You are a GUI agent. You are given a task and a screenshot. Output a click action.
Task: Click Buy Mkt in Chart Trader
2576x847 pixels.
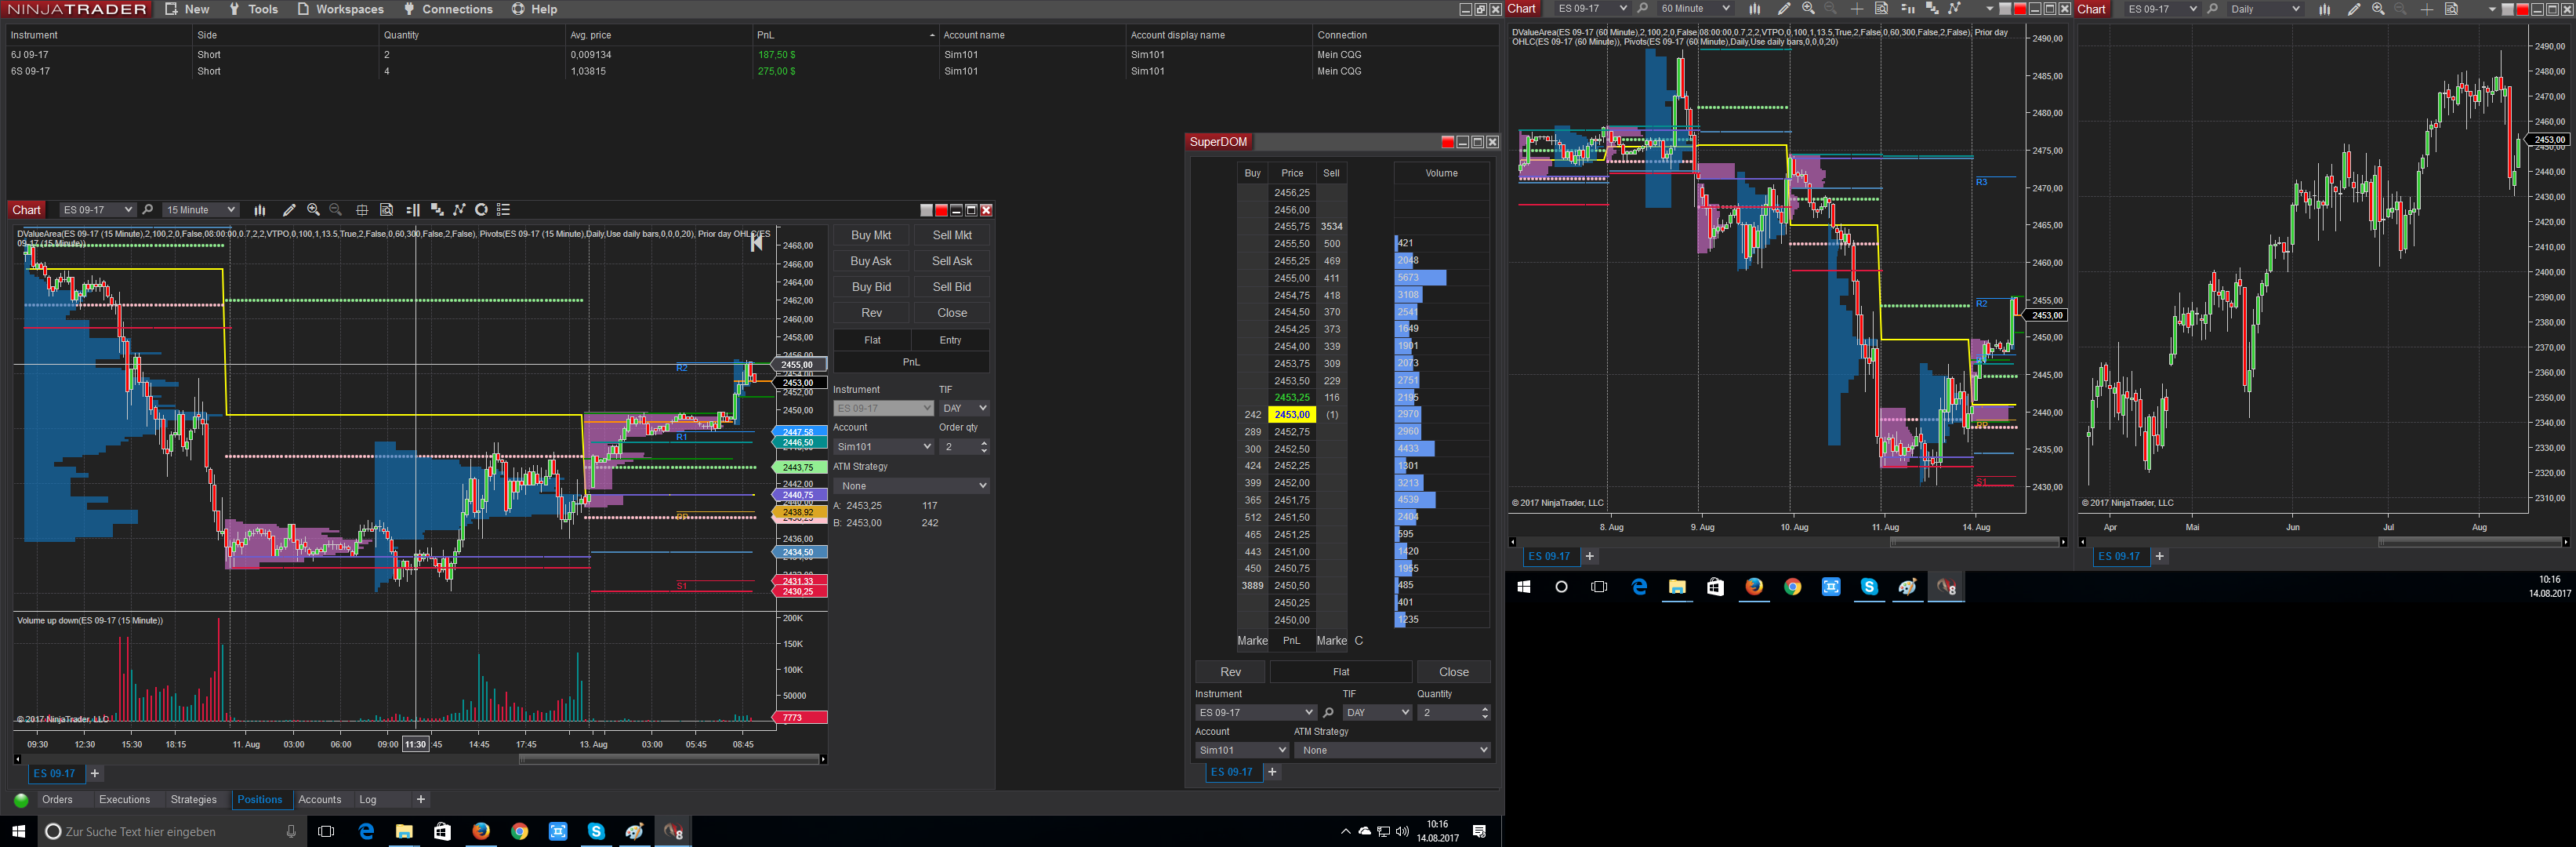coord(871,235)
